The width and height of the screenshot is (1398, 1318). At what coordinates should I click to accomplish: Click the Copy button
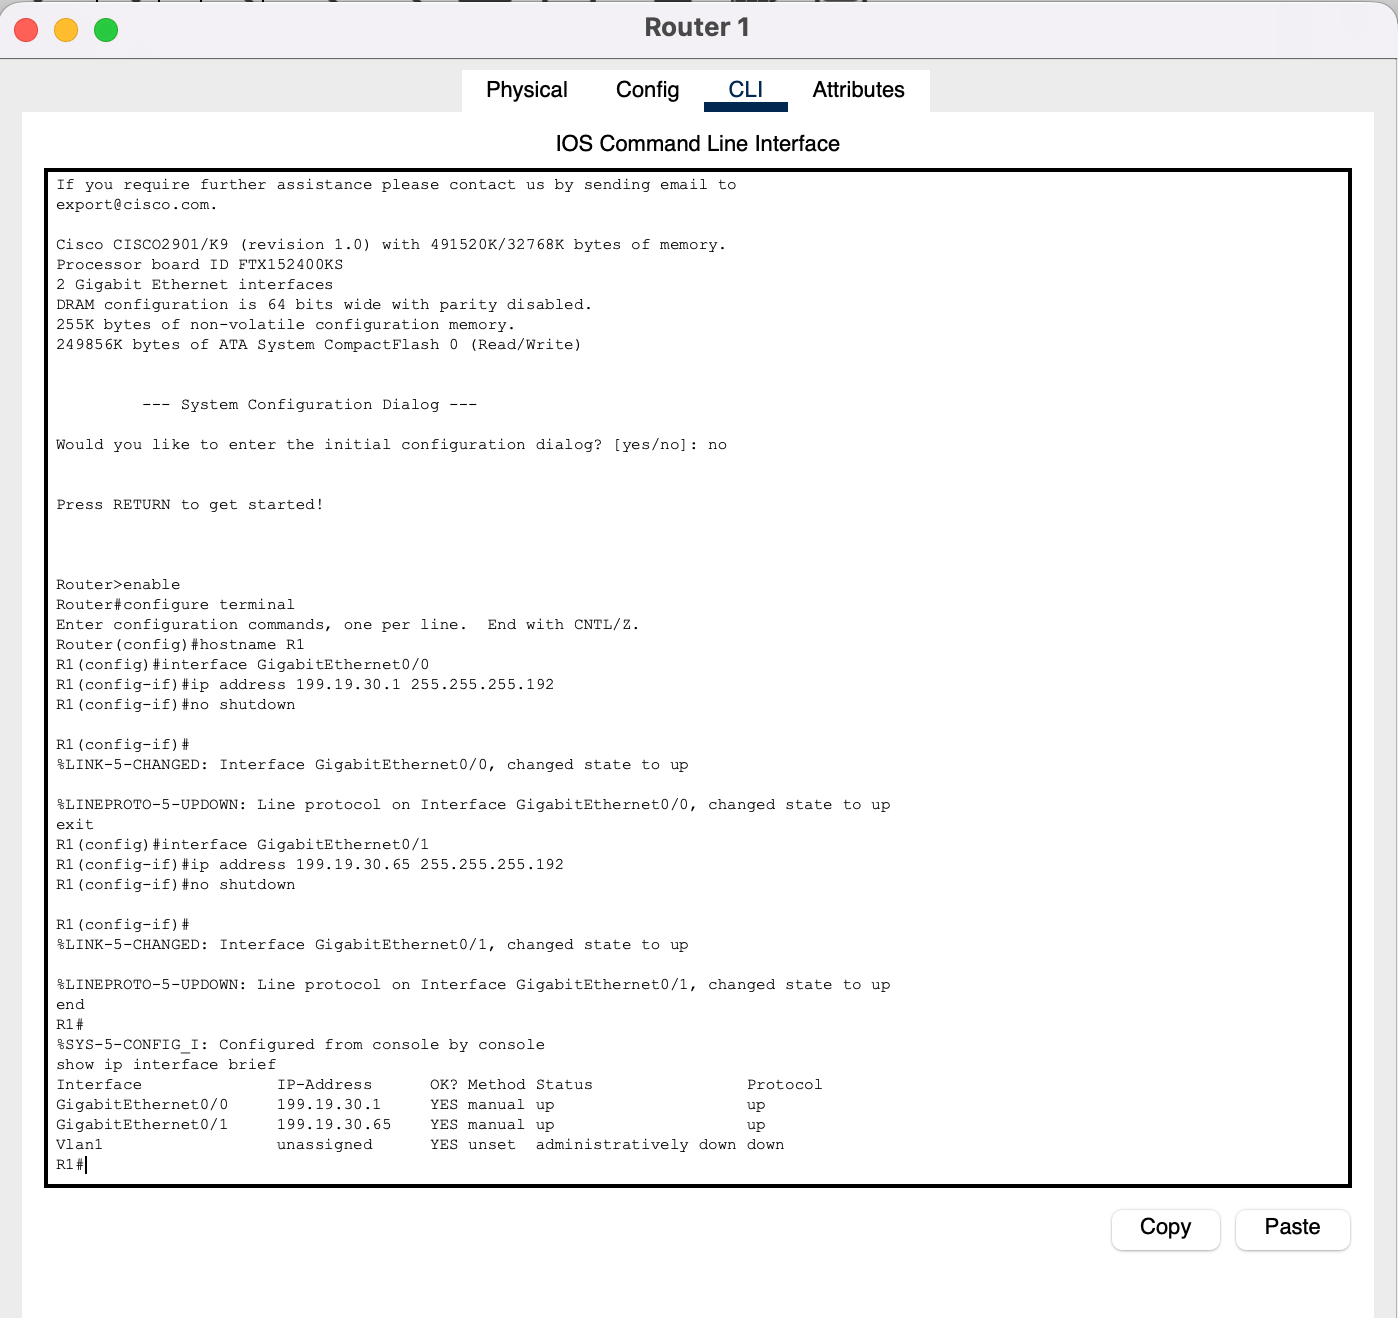click(1165, 1228)
